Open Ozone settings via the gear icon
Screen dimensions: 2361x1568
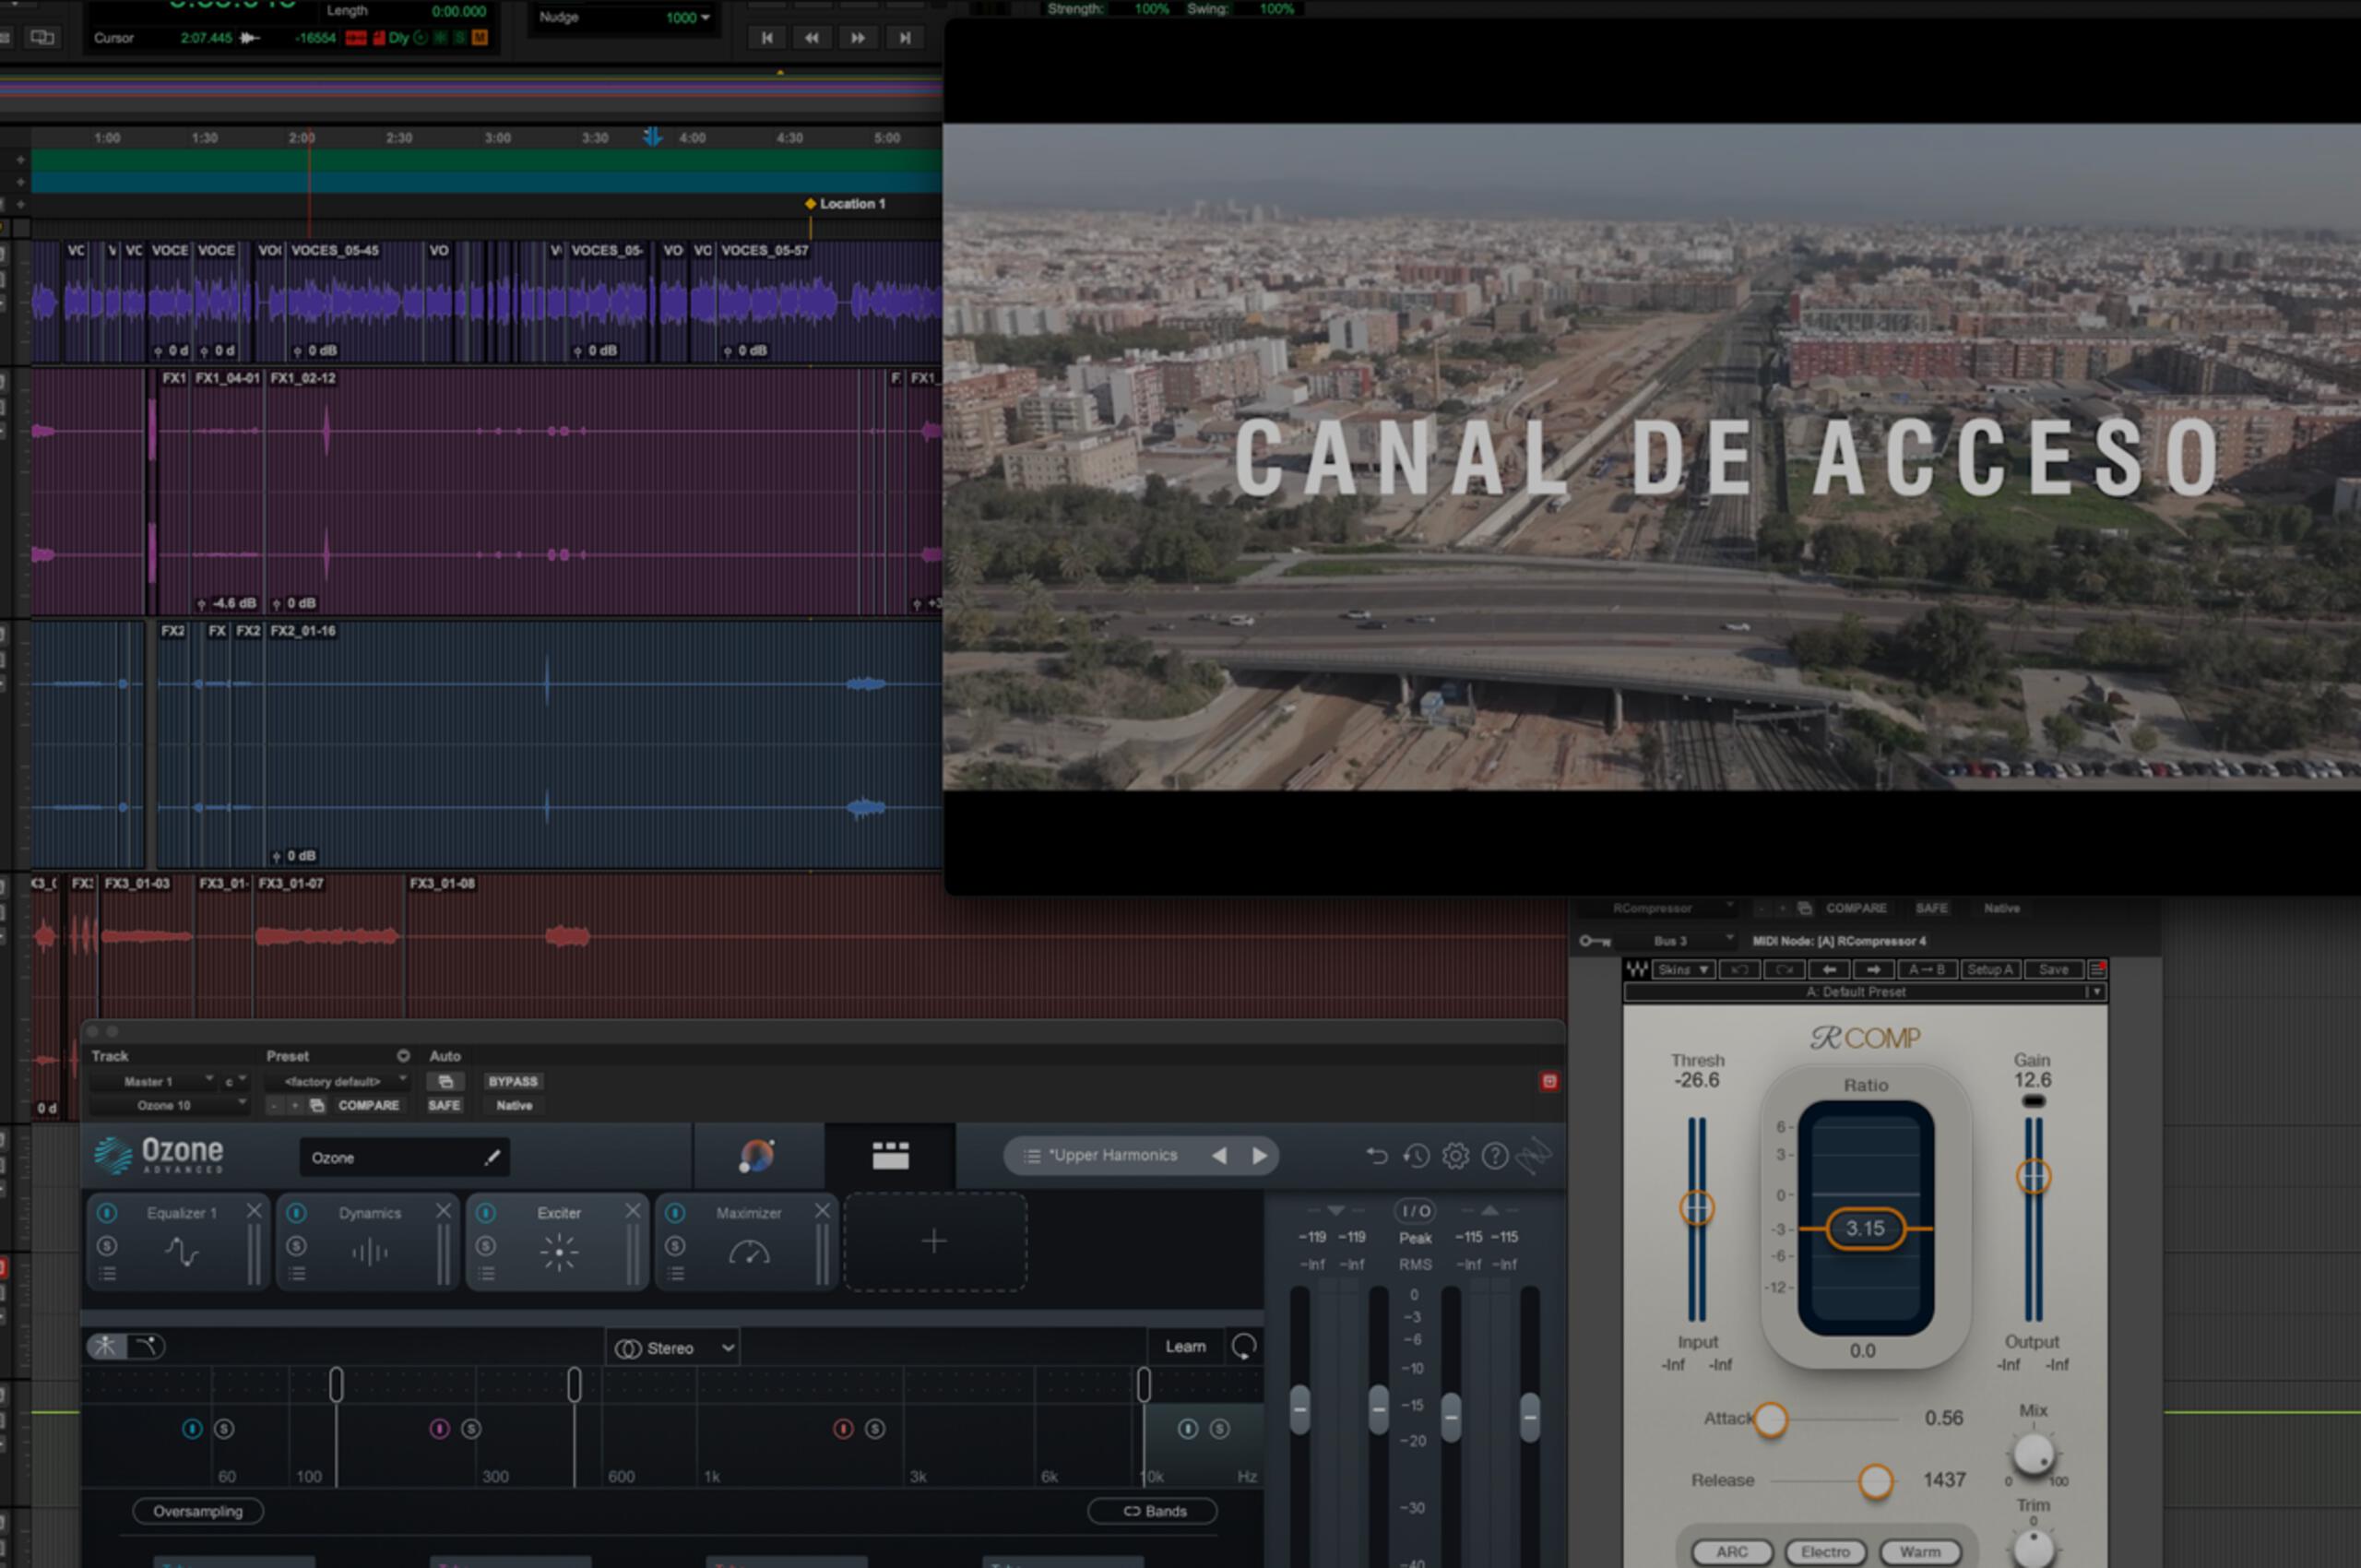pos(1455,1155)
